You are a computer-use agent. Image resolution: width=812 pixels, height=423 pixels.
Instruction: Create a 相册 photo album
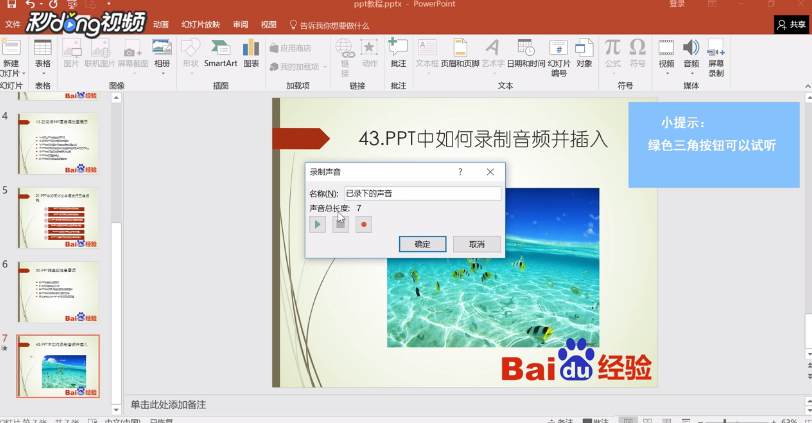(x=162, y=56)
